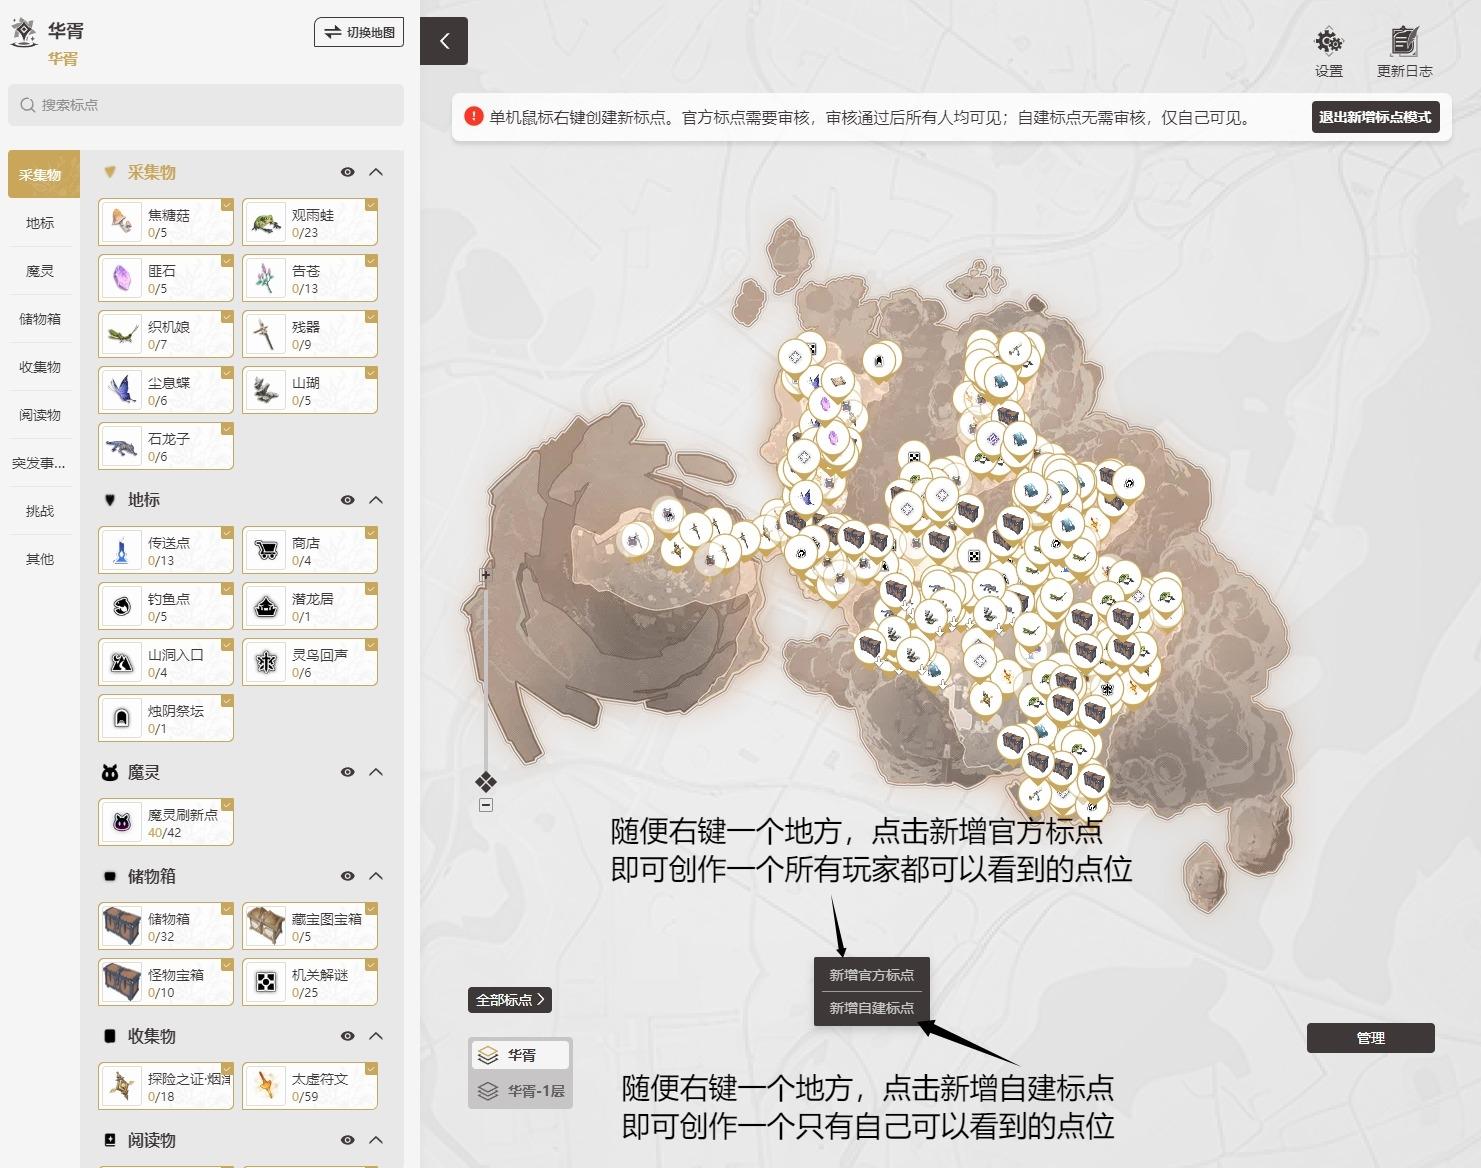
Task: Click the map zoom-out minus icon
Action: 486,805
